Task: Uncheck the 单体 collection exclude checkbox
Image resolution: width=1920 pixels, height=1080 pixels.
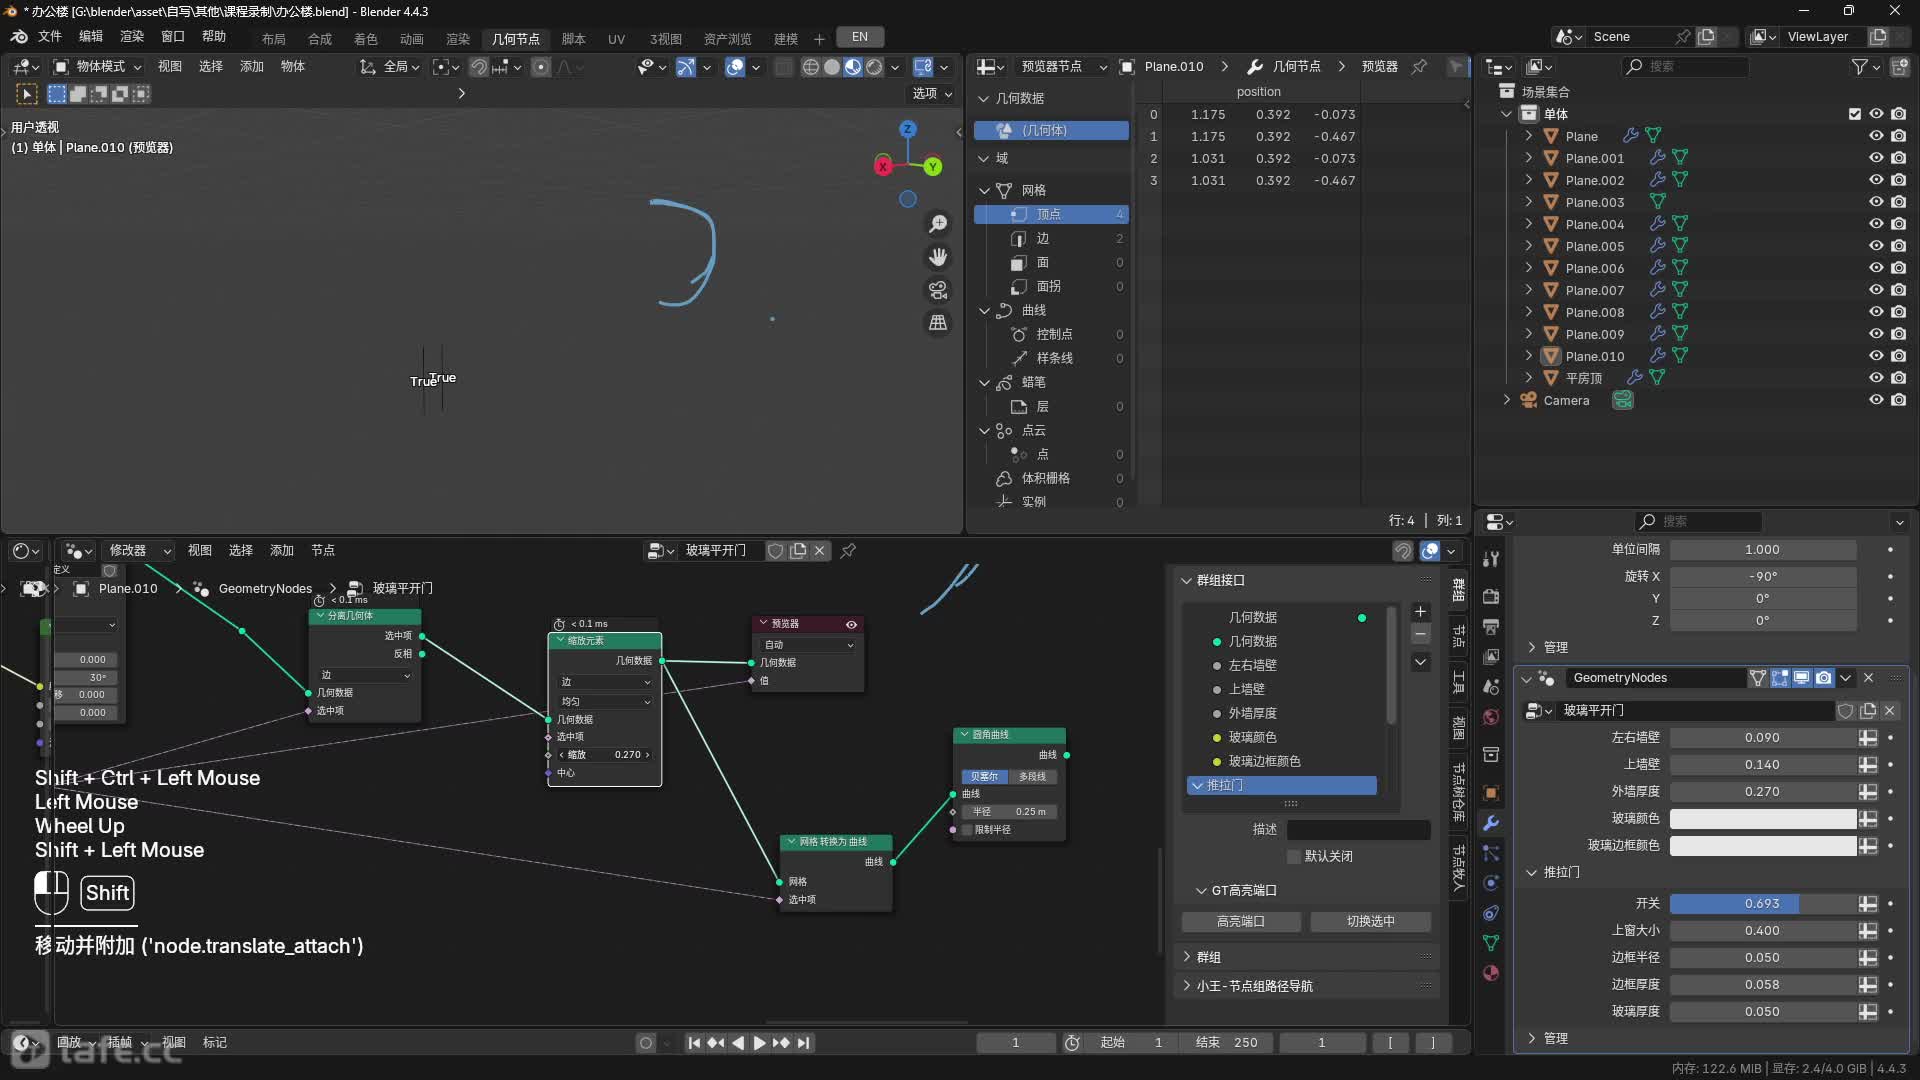Action: point(1855,114)
